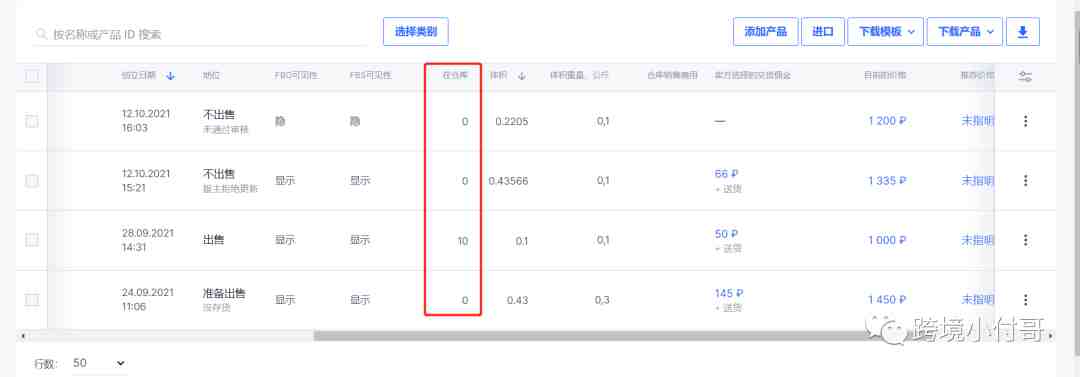Open the three-dot menu for 1 335 ₽ row
Image resolution: width=1080 pixels, height=377 pixels.
pos(1025,181)
